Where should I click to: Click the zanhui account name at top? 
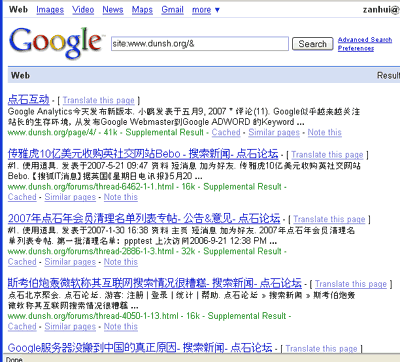(381, 10)
